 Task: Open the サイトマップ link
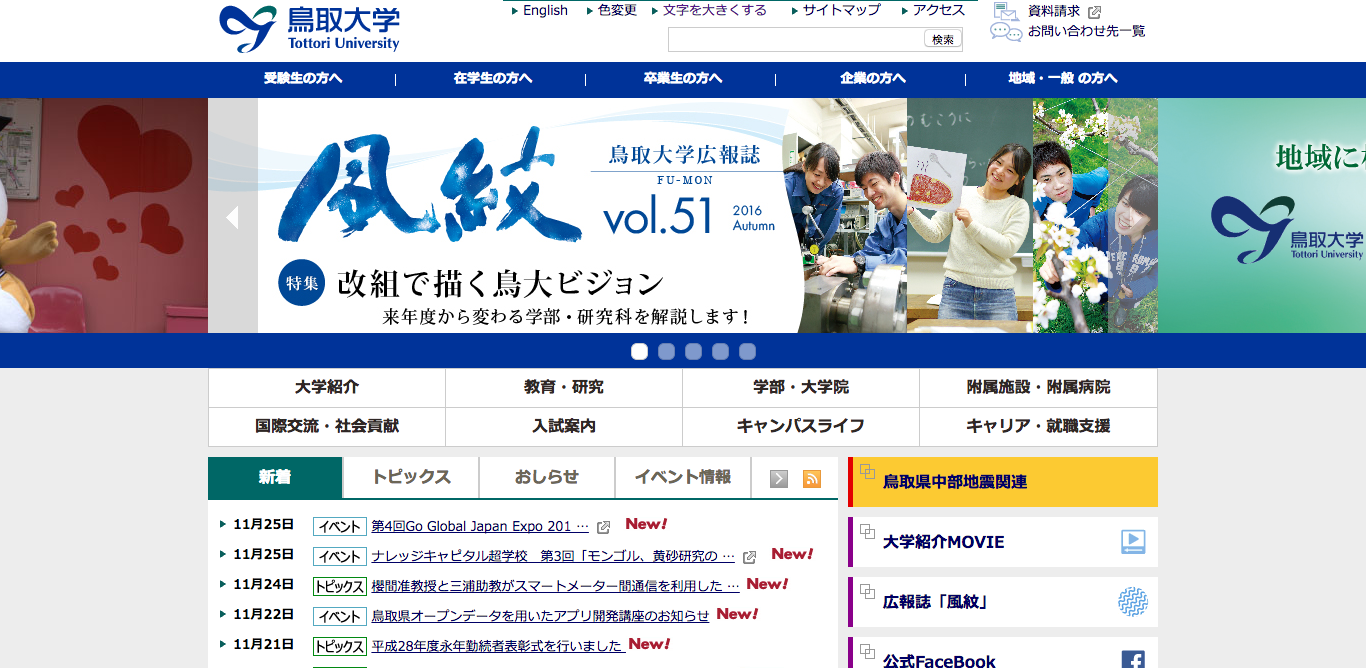pyautogui.click(x=841, y=10)
